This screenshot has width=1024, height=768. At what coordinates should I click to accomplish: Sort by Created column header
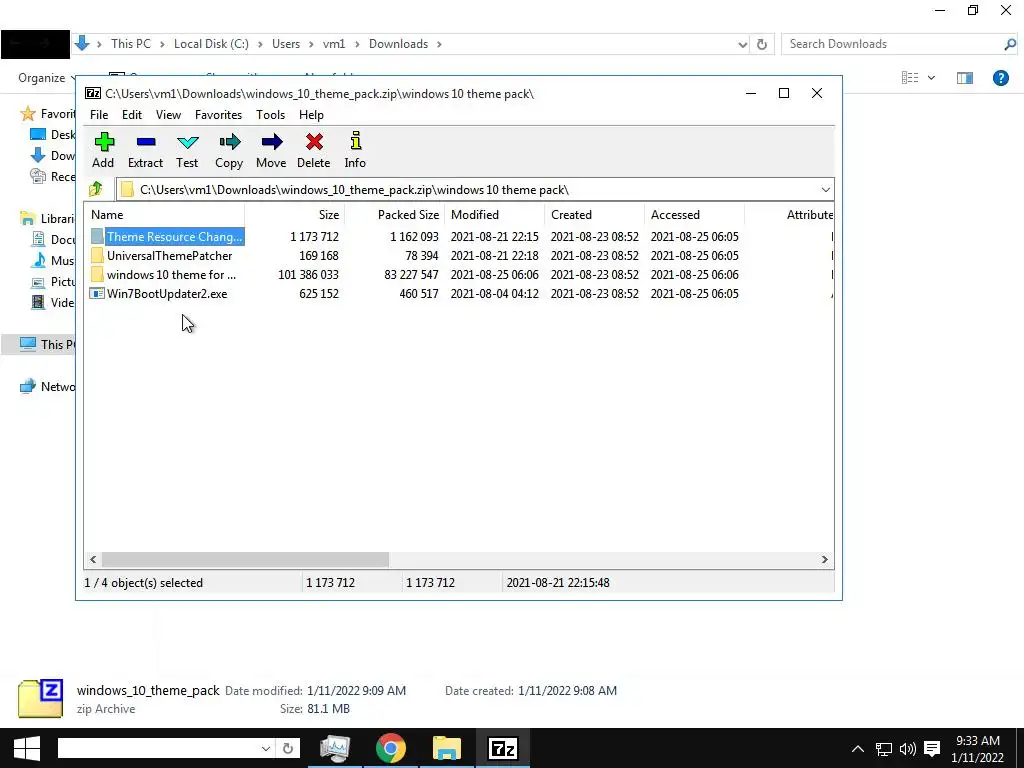(x=594, y=215)
